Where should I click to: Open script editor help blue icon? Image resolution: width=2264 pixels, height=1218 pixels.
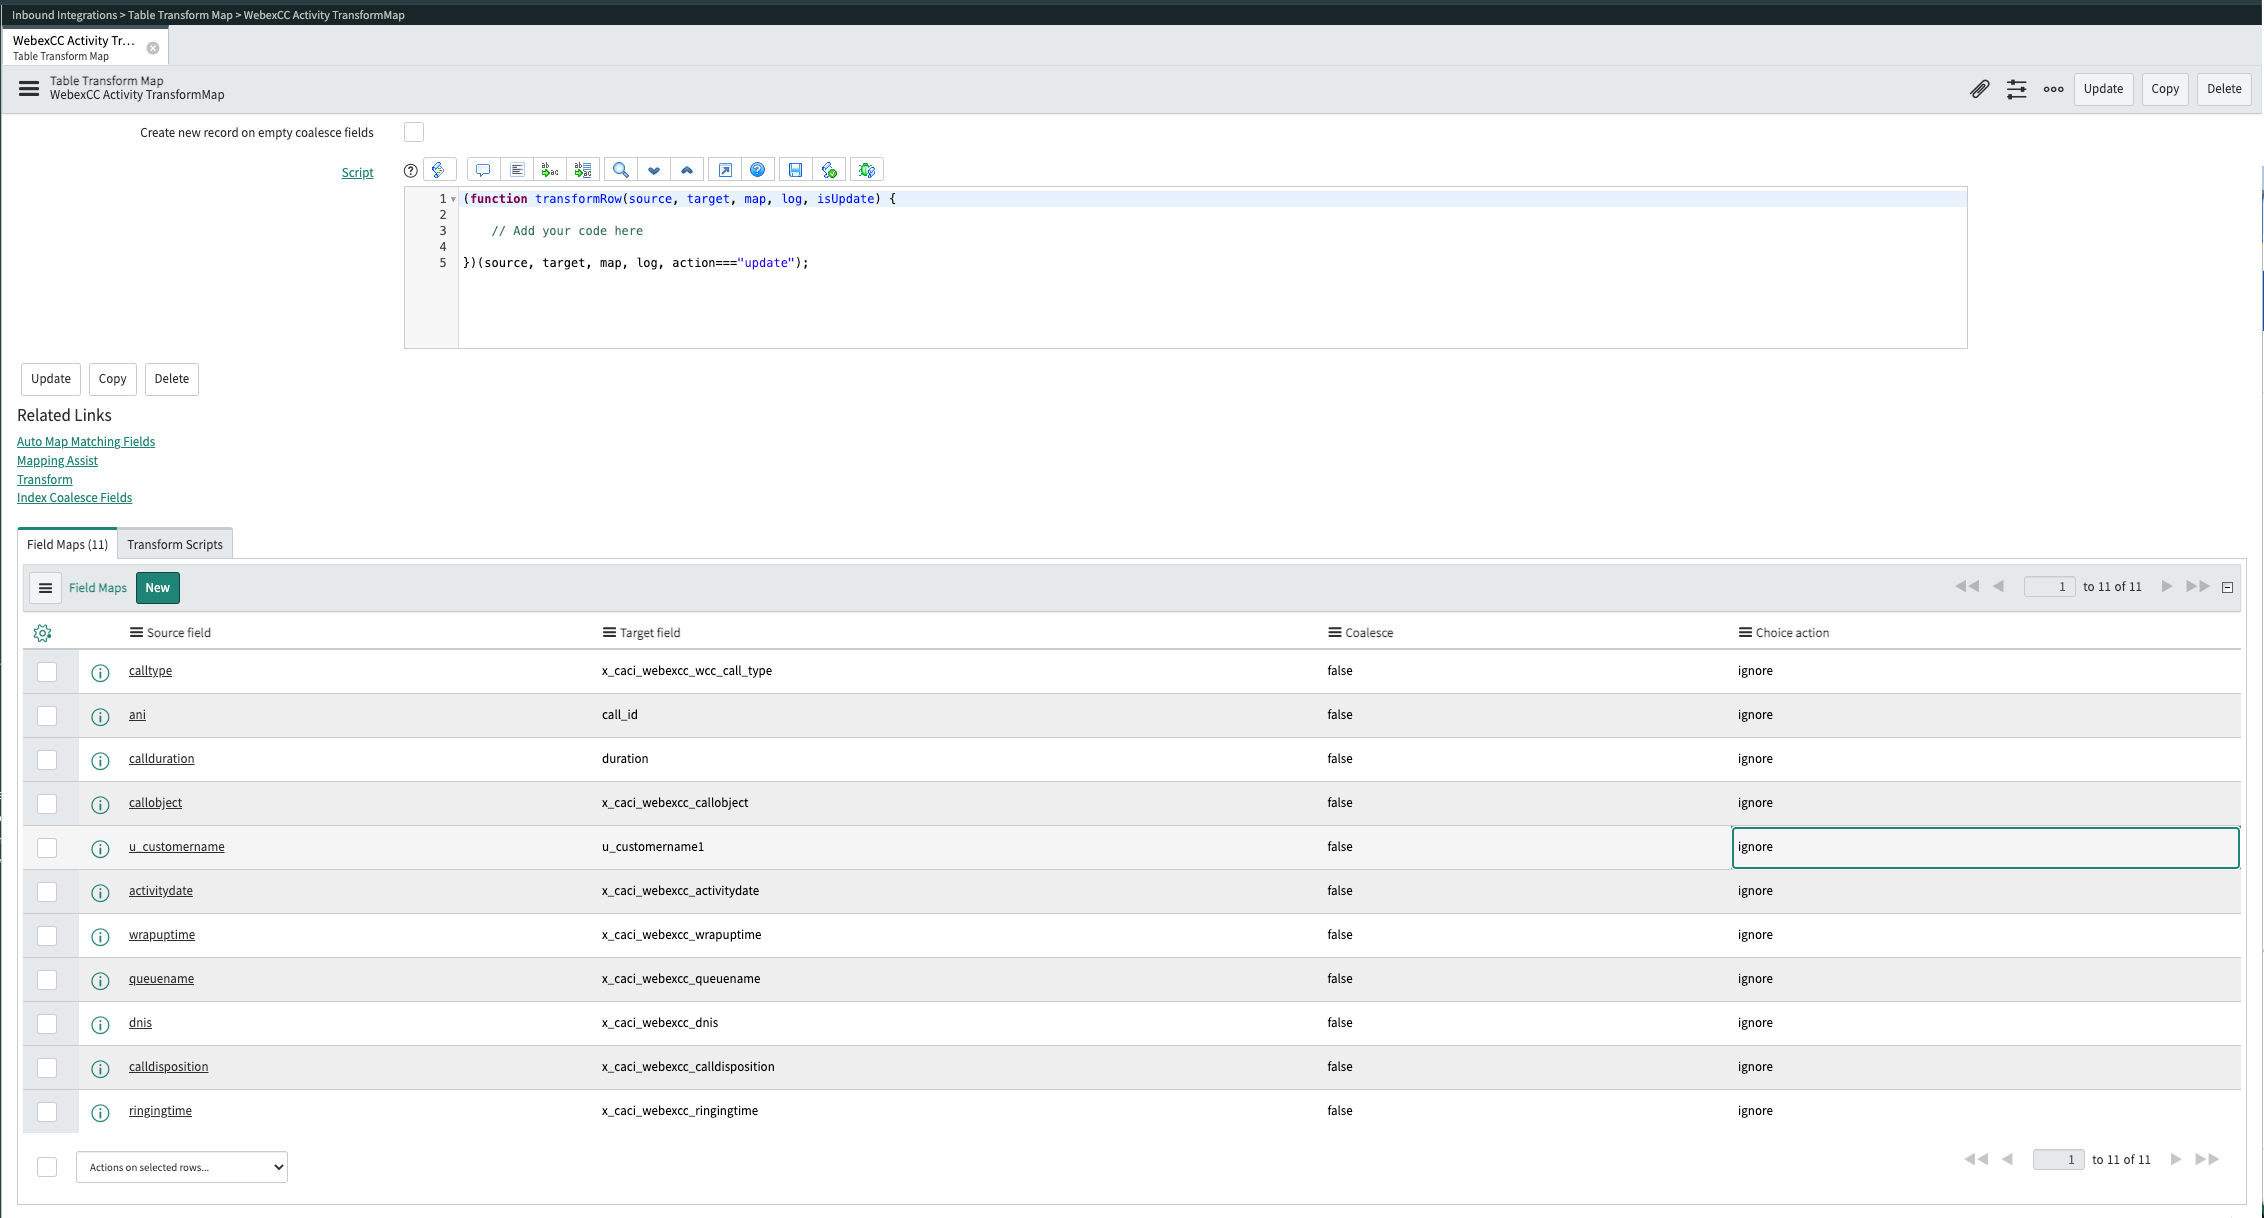point(758,170)
